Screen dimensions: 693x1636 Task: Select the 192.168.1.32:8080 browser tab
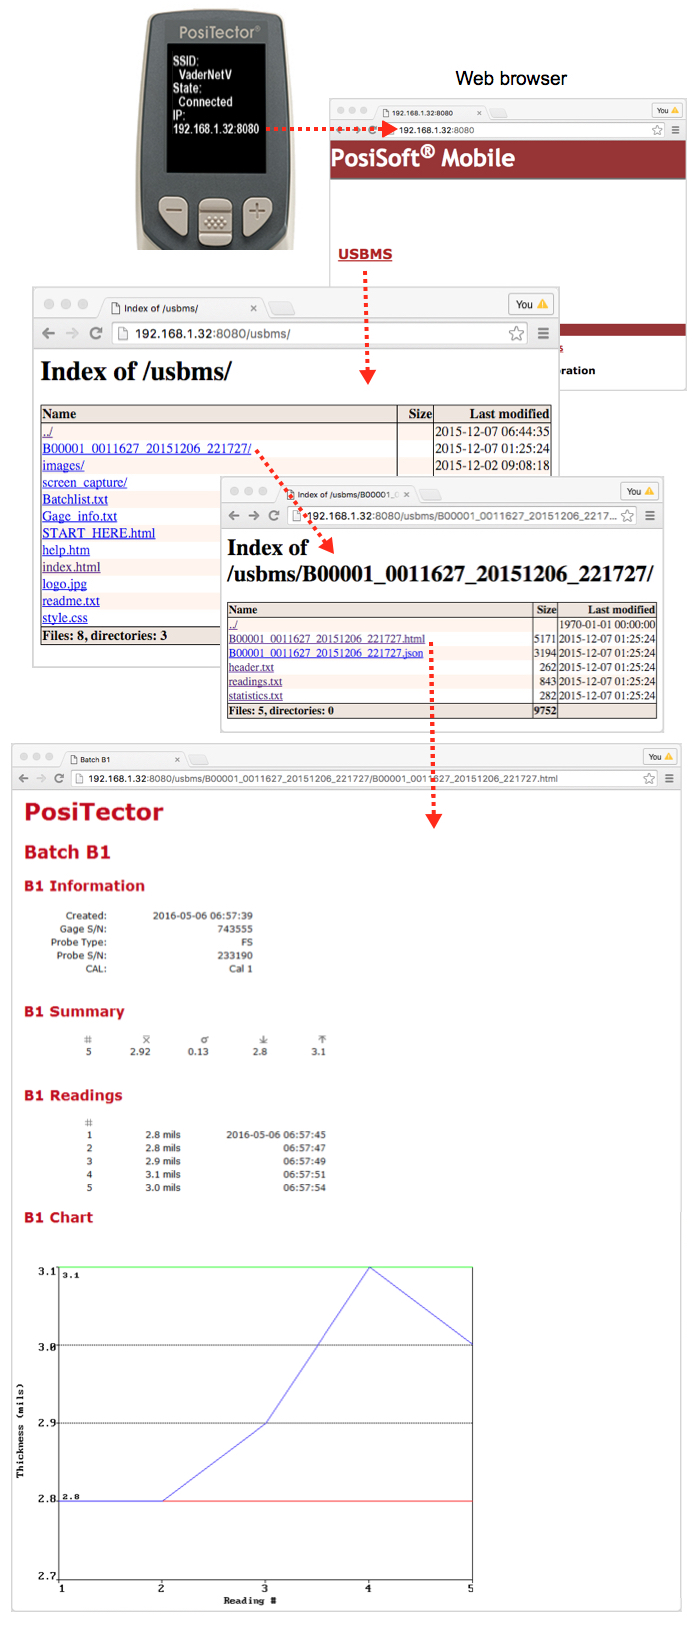[430, 113]
